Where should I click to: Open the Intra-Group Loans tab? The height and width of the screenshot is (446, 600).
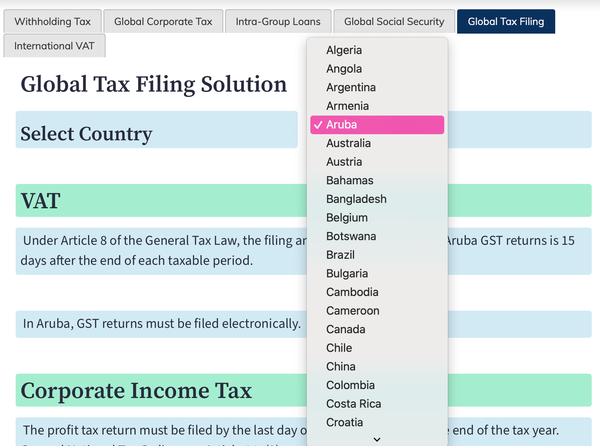pyautogui.click(x=278, y=21)
